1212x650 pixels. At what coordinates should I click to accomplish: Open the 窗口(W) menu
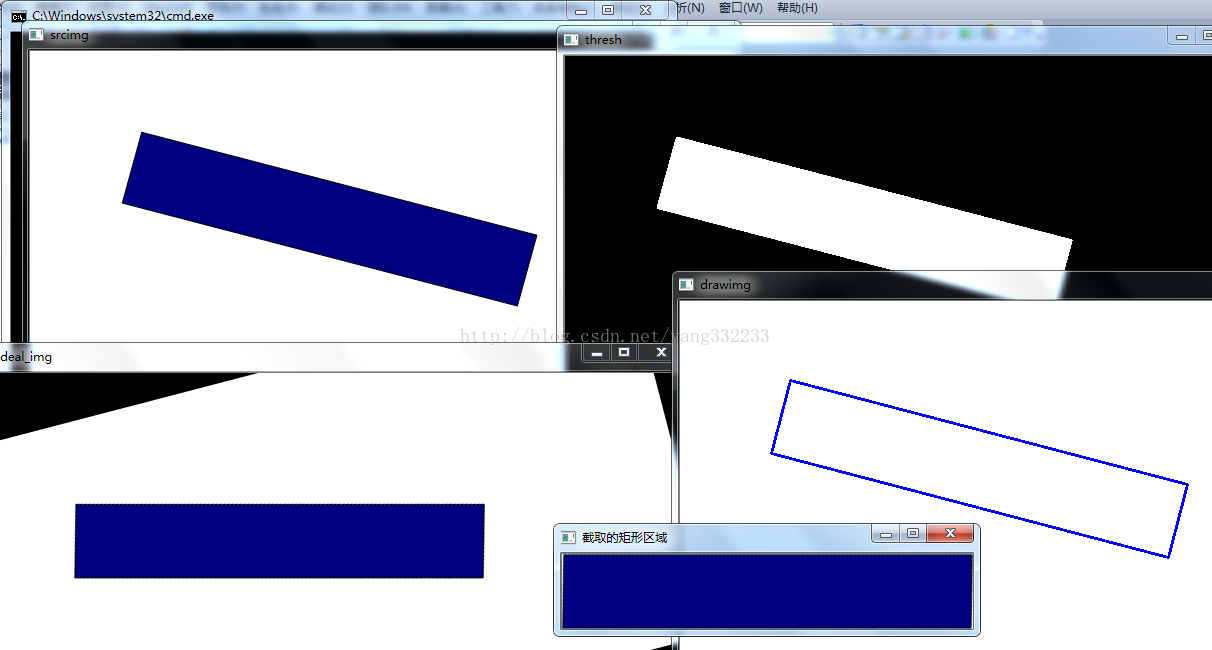click(740, 8)
